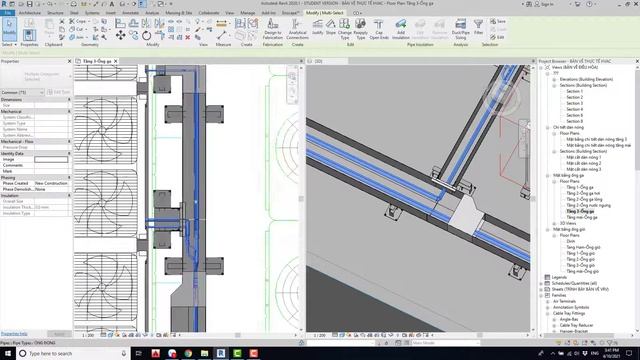Image resolution: width=640 pixels, height=360 pixels.
Task: Select Section 1 in Project Browser
Action: [x=574, y=91]
